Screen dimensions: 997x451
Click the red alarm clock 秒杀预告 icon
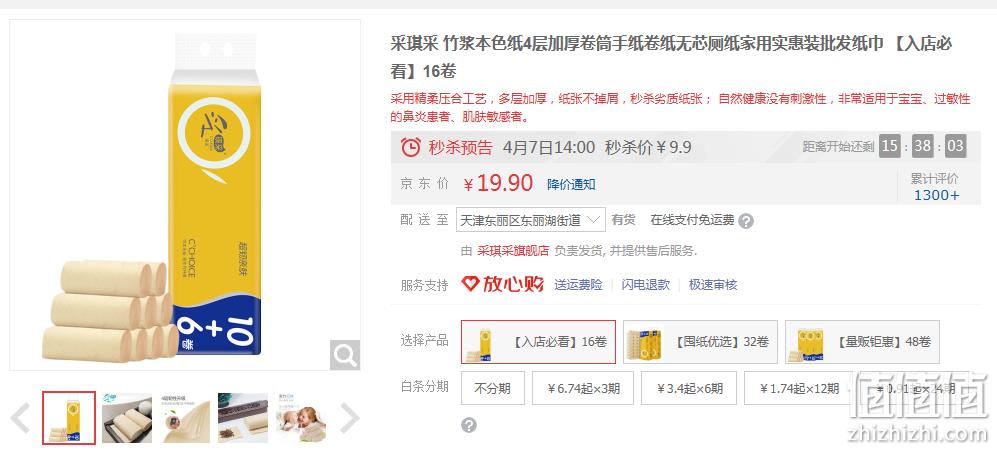(411, 147)
